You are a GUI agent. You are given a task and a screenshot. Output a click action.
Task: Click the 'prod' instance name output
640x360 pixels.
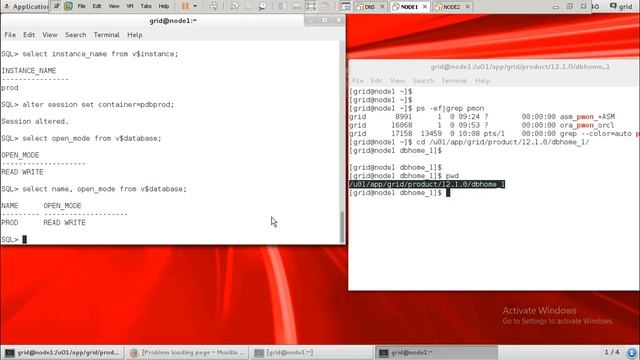10,88
